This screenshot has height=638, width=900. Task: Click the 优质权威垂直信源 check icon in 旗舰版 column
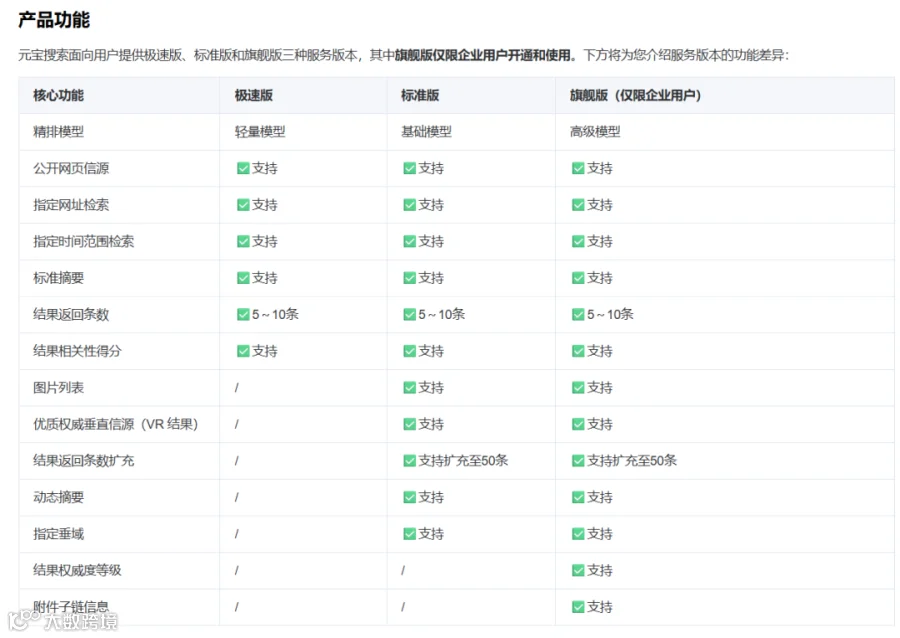578,424
